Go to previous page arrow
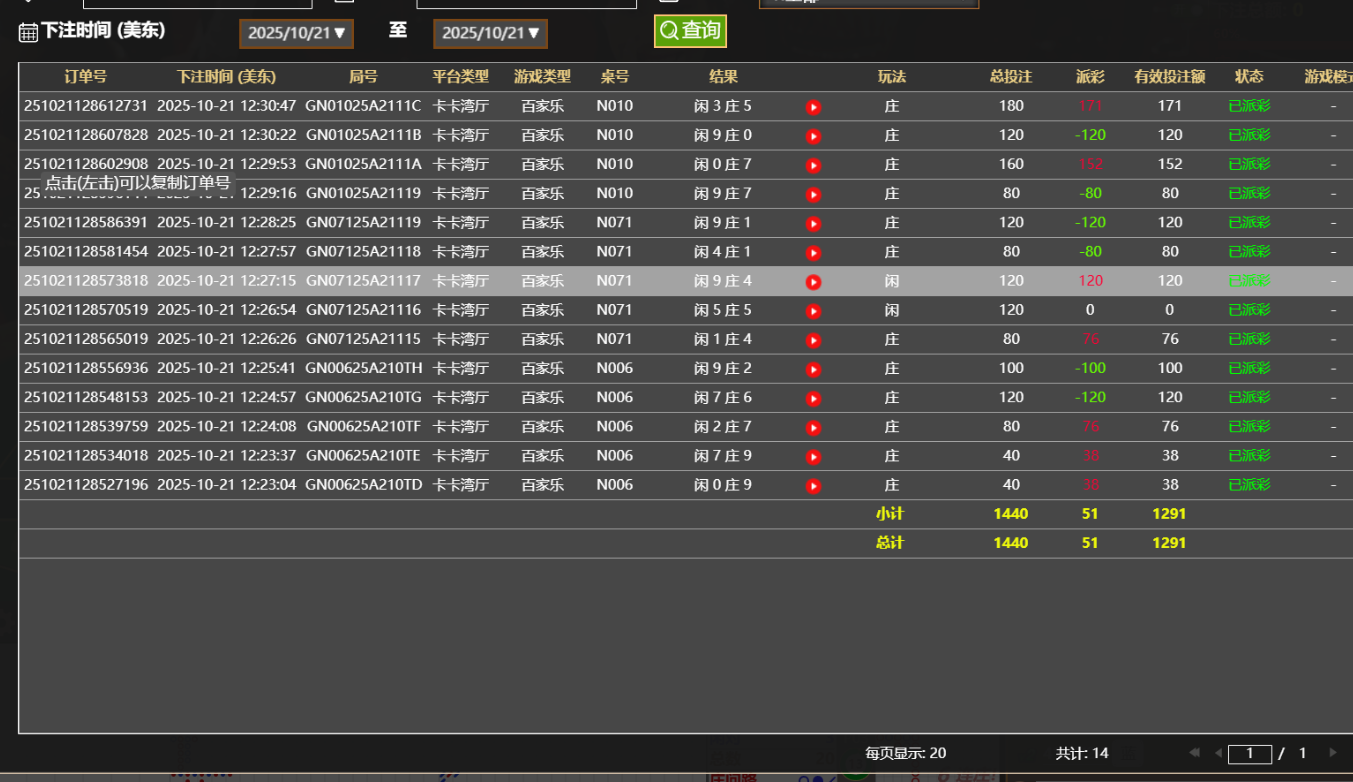Screen dimensions: 1353x782 click(1217, 753)
